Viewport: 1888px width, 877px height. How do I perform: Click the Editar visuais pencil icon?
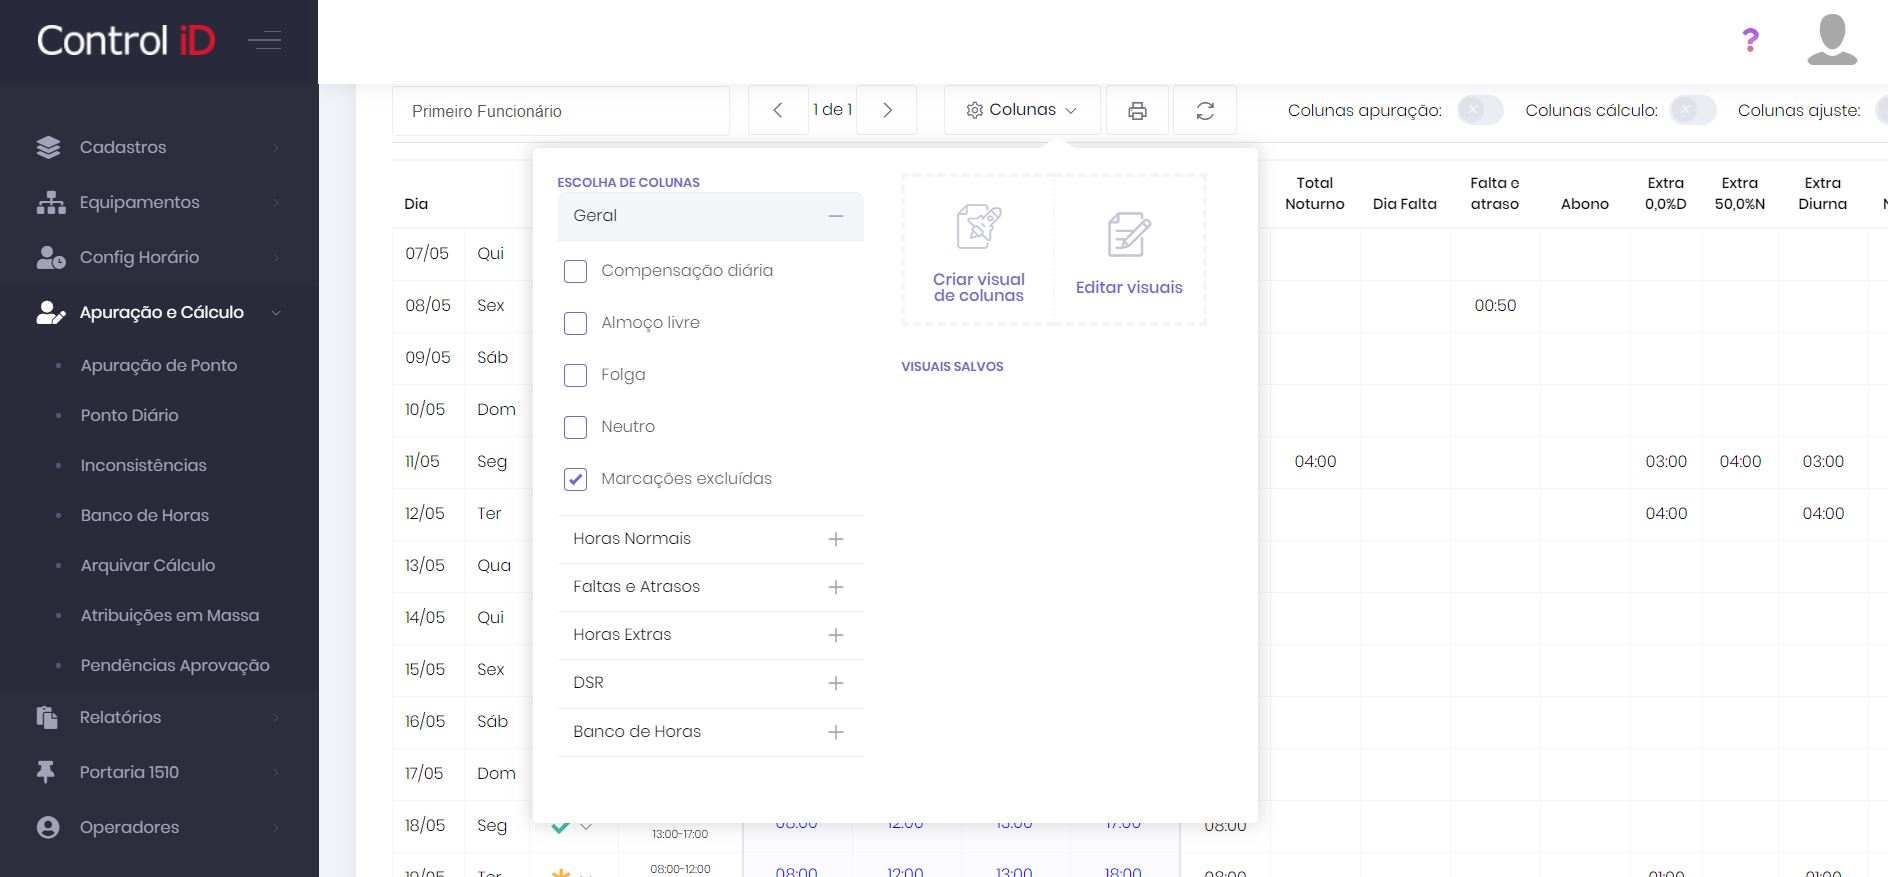1129,235
